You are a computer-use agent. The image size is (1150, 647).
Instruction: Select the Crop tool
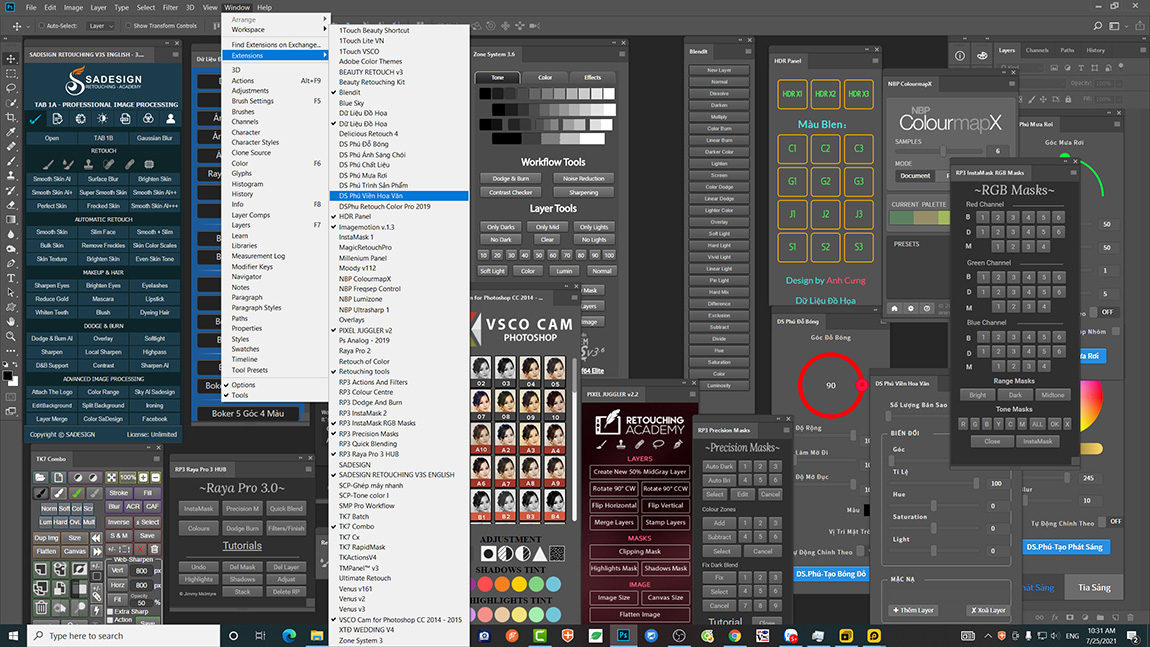[x=11, y=117]
